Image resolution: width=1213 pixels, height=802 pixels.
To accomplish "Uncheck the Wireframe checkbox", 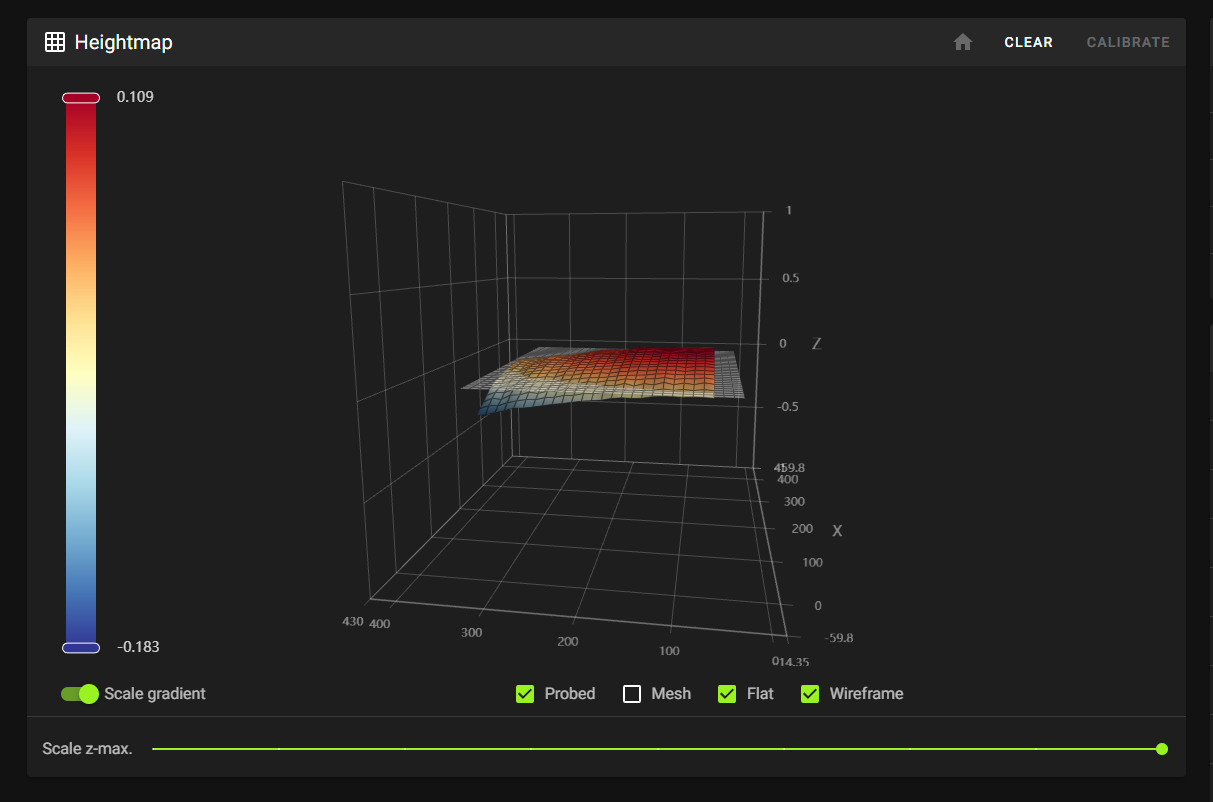I will coord(811,694).
